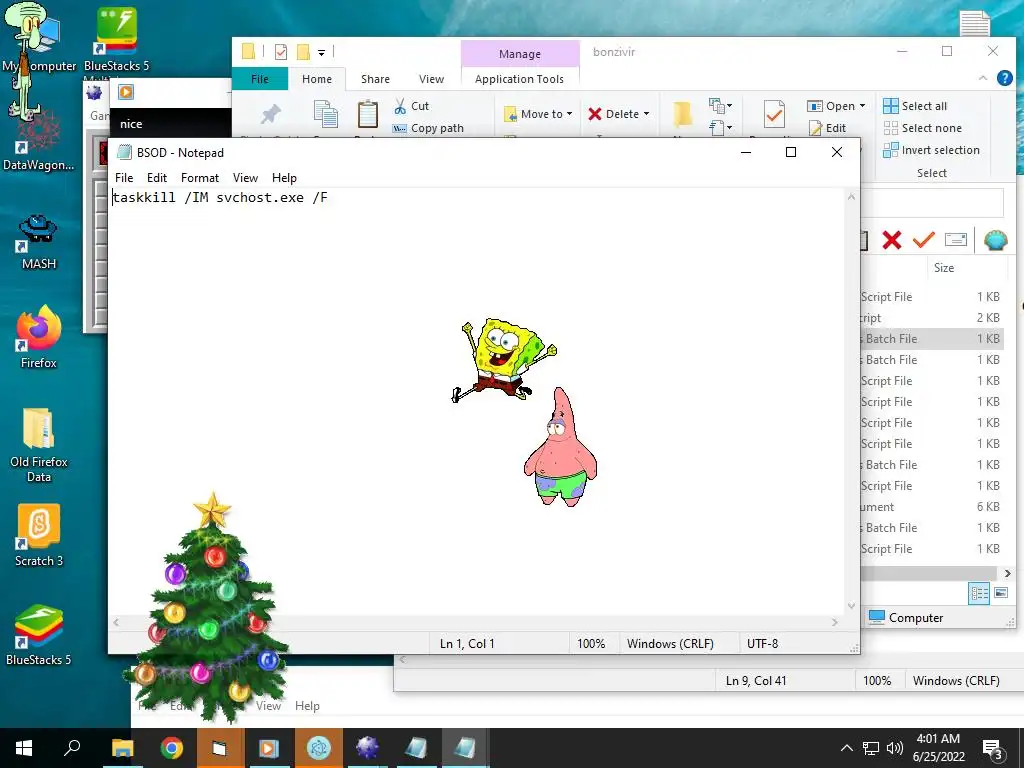This screenshot has width=1024, height=768.
Task: Open Format menu in BSOD Notepad
Action: [200, 178]
